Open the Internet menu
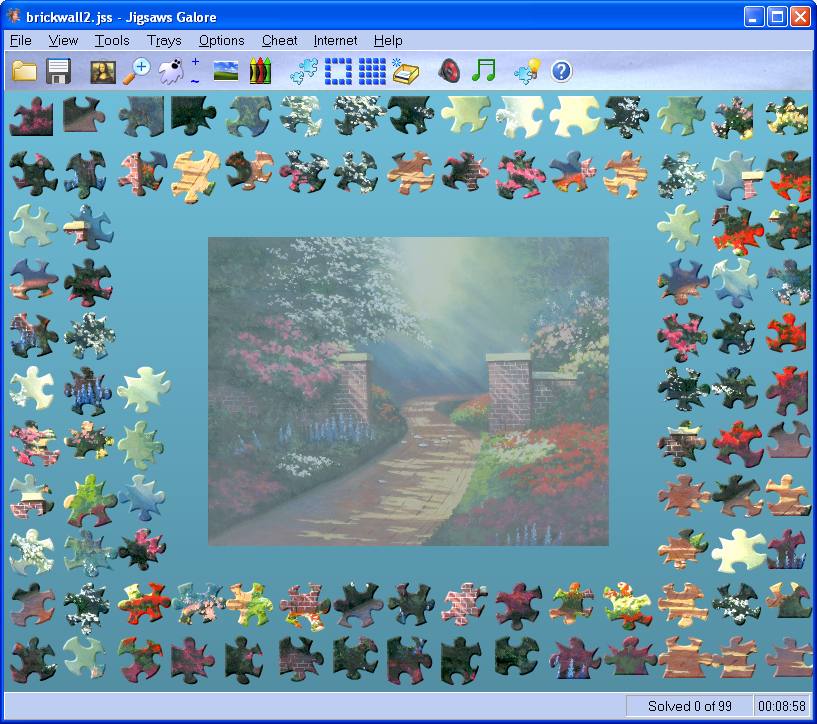Image resolution: width=817 pixels, height=724 pixels. (x=336, y=41)
